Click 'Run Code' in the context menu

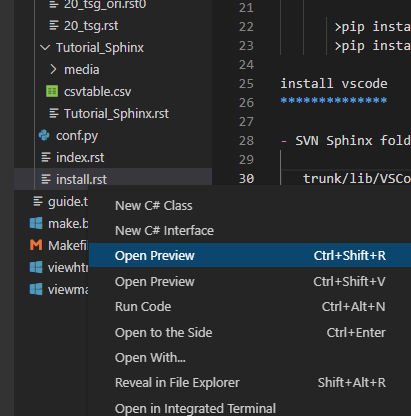tap(250, 307)
